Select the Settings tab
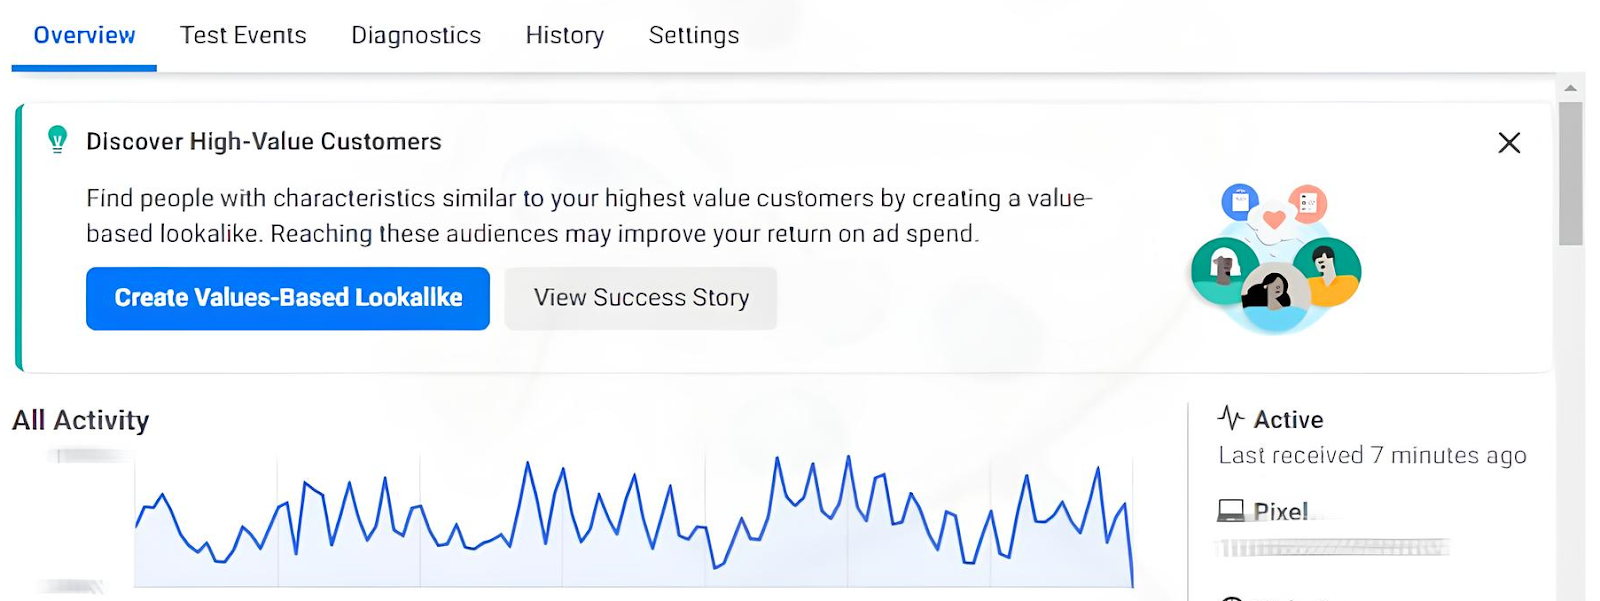The height and width of the screenshot is (601, 1600). 694,36
